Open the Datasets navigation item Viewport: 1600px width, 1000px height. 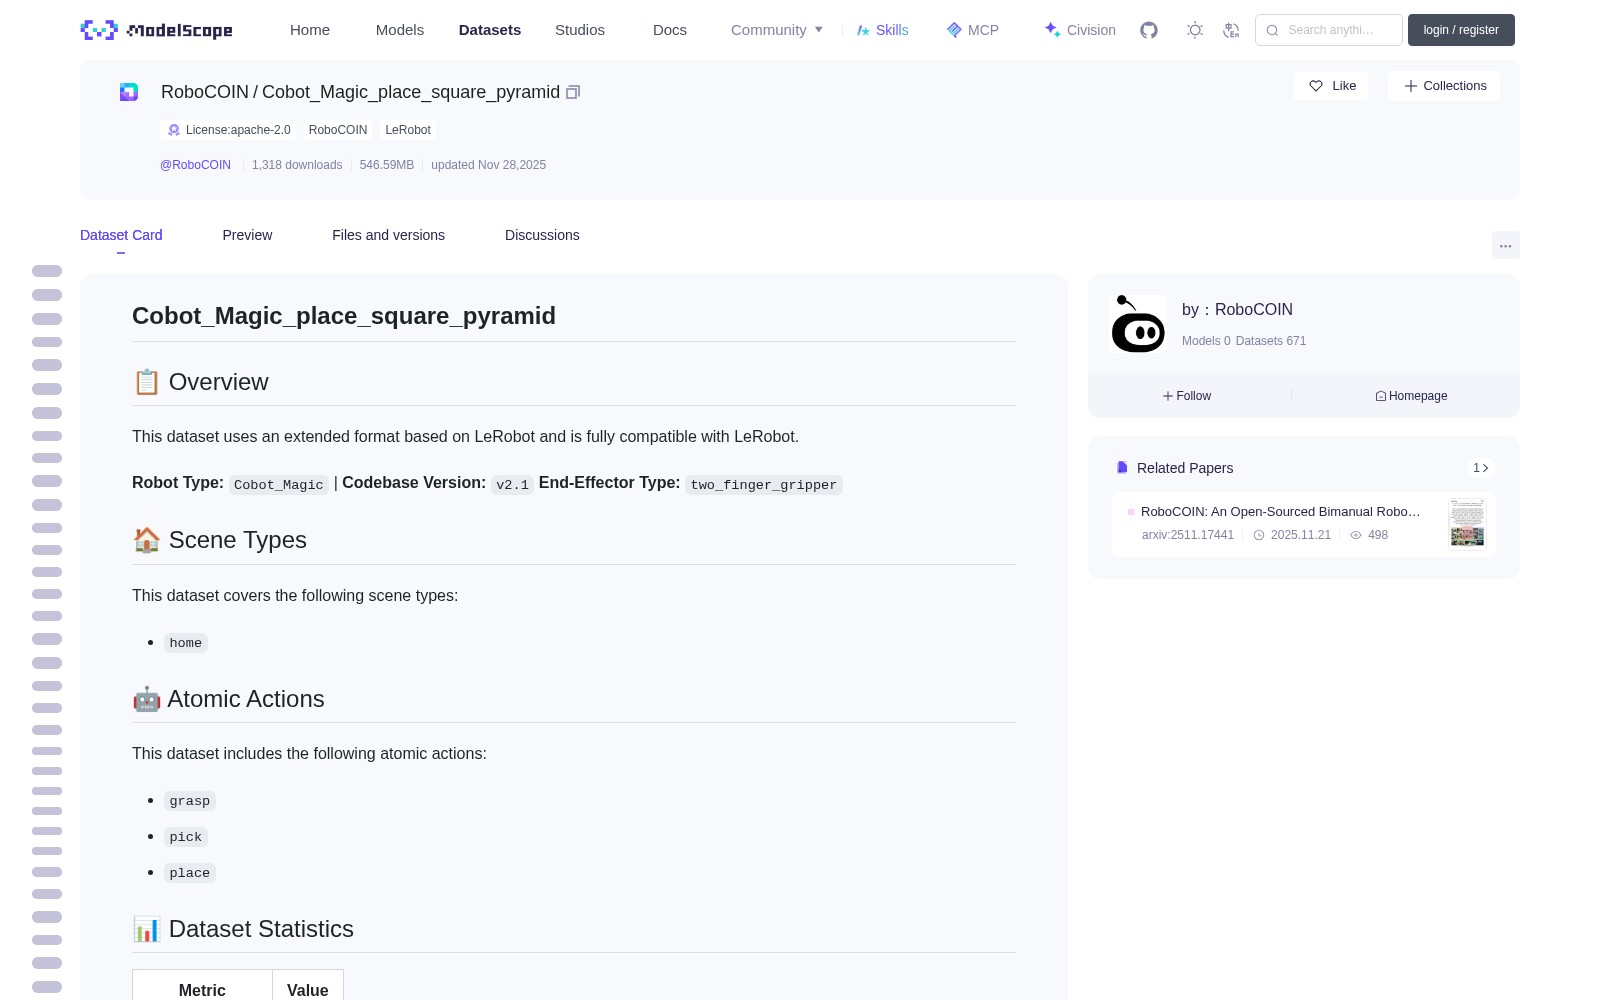click(490, 30)
